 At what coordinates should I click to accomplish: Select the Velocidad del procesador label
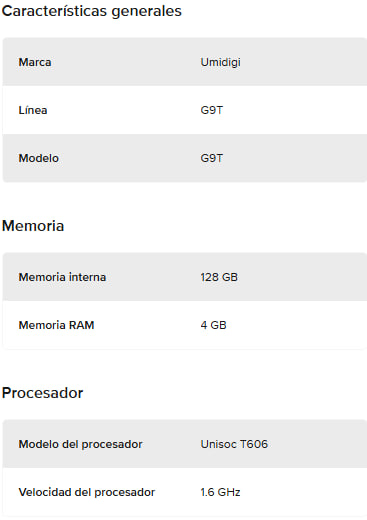(x=87, y=492)
